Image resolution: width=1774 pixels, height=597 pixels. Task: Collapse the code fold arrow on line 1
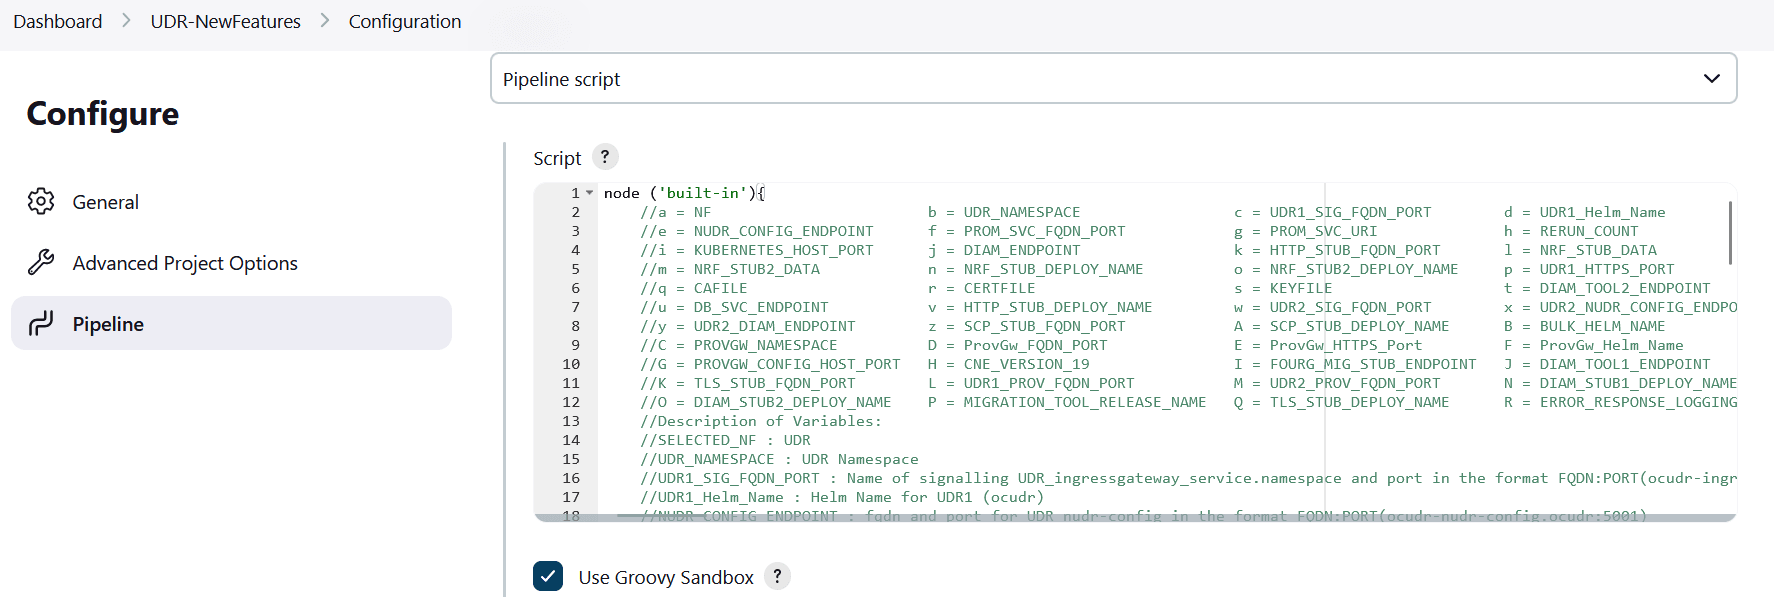pyautogui.click(x=590, y=193)
